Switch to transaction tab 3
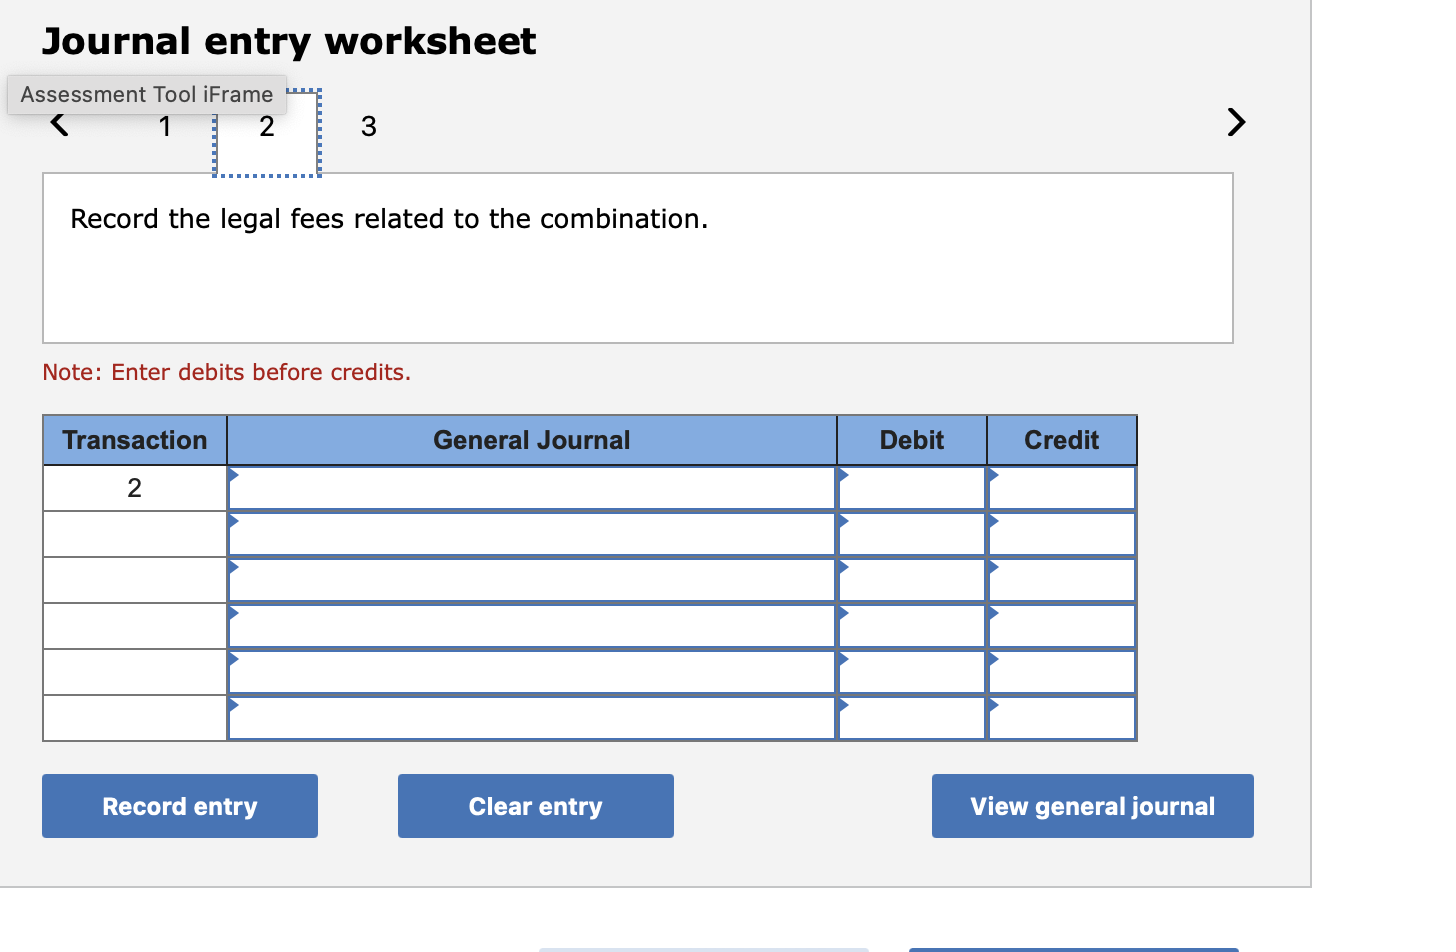 coord(369,126)
